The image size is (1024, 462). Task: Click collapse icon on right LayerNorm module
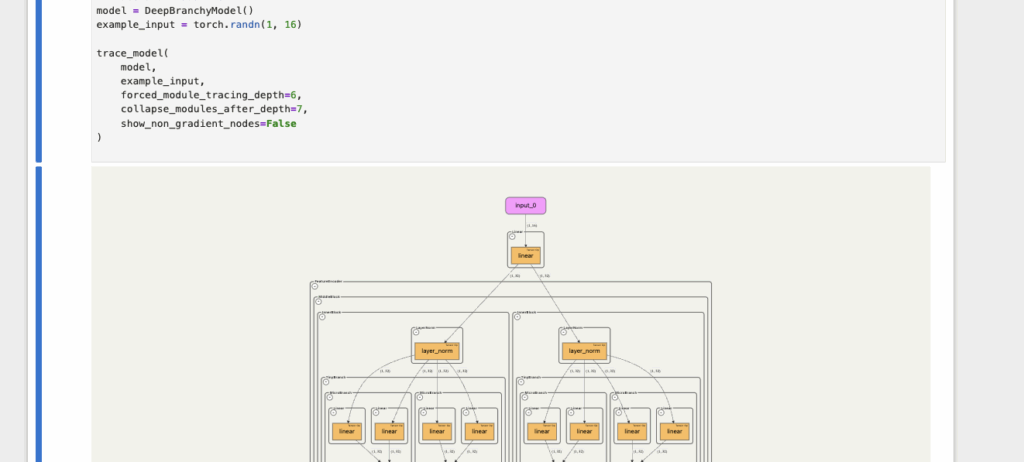[x=563, y=331]
